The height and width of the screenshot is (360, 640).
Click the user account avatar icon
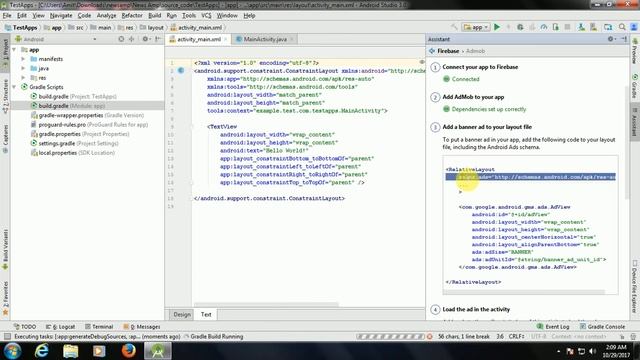[x=634, y=27]
